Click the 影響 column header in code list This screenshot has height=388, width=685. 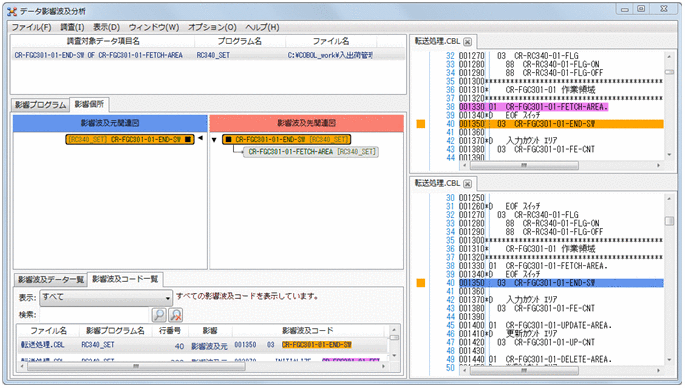point(210,331)
